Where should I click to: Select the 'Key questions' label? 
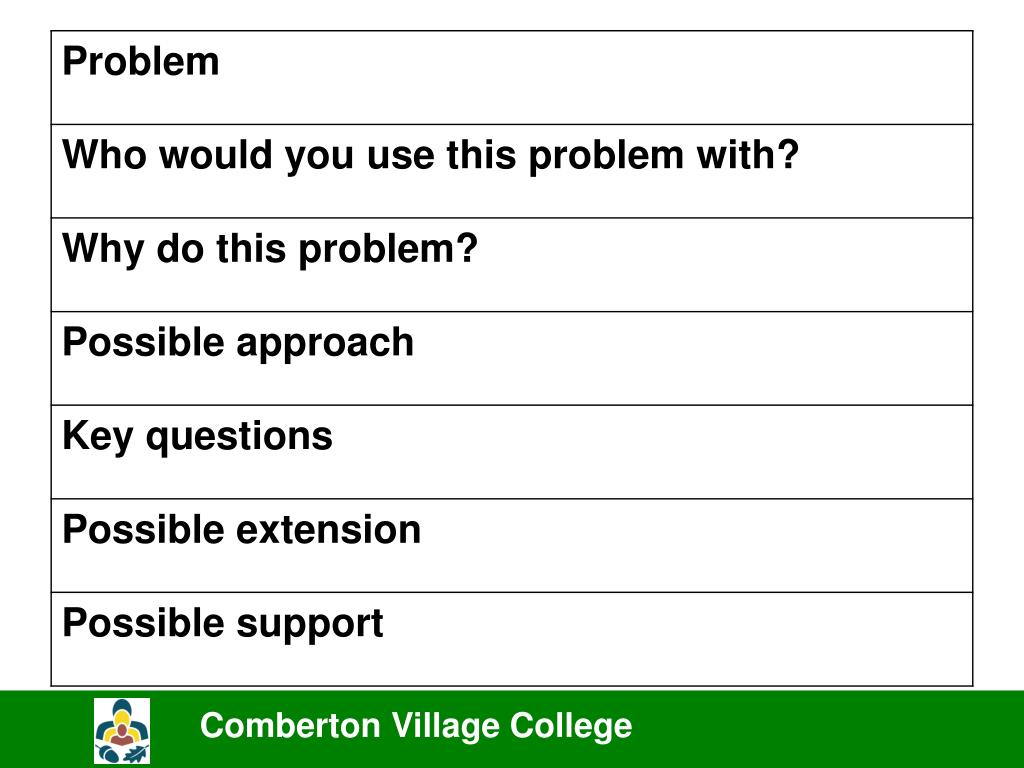point(197,437)
